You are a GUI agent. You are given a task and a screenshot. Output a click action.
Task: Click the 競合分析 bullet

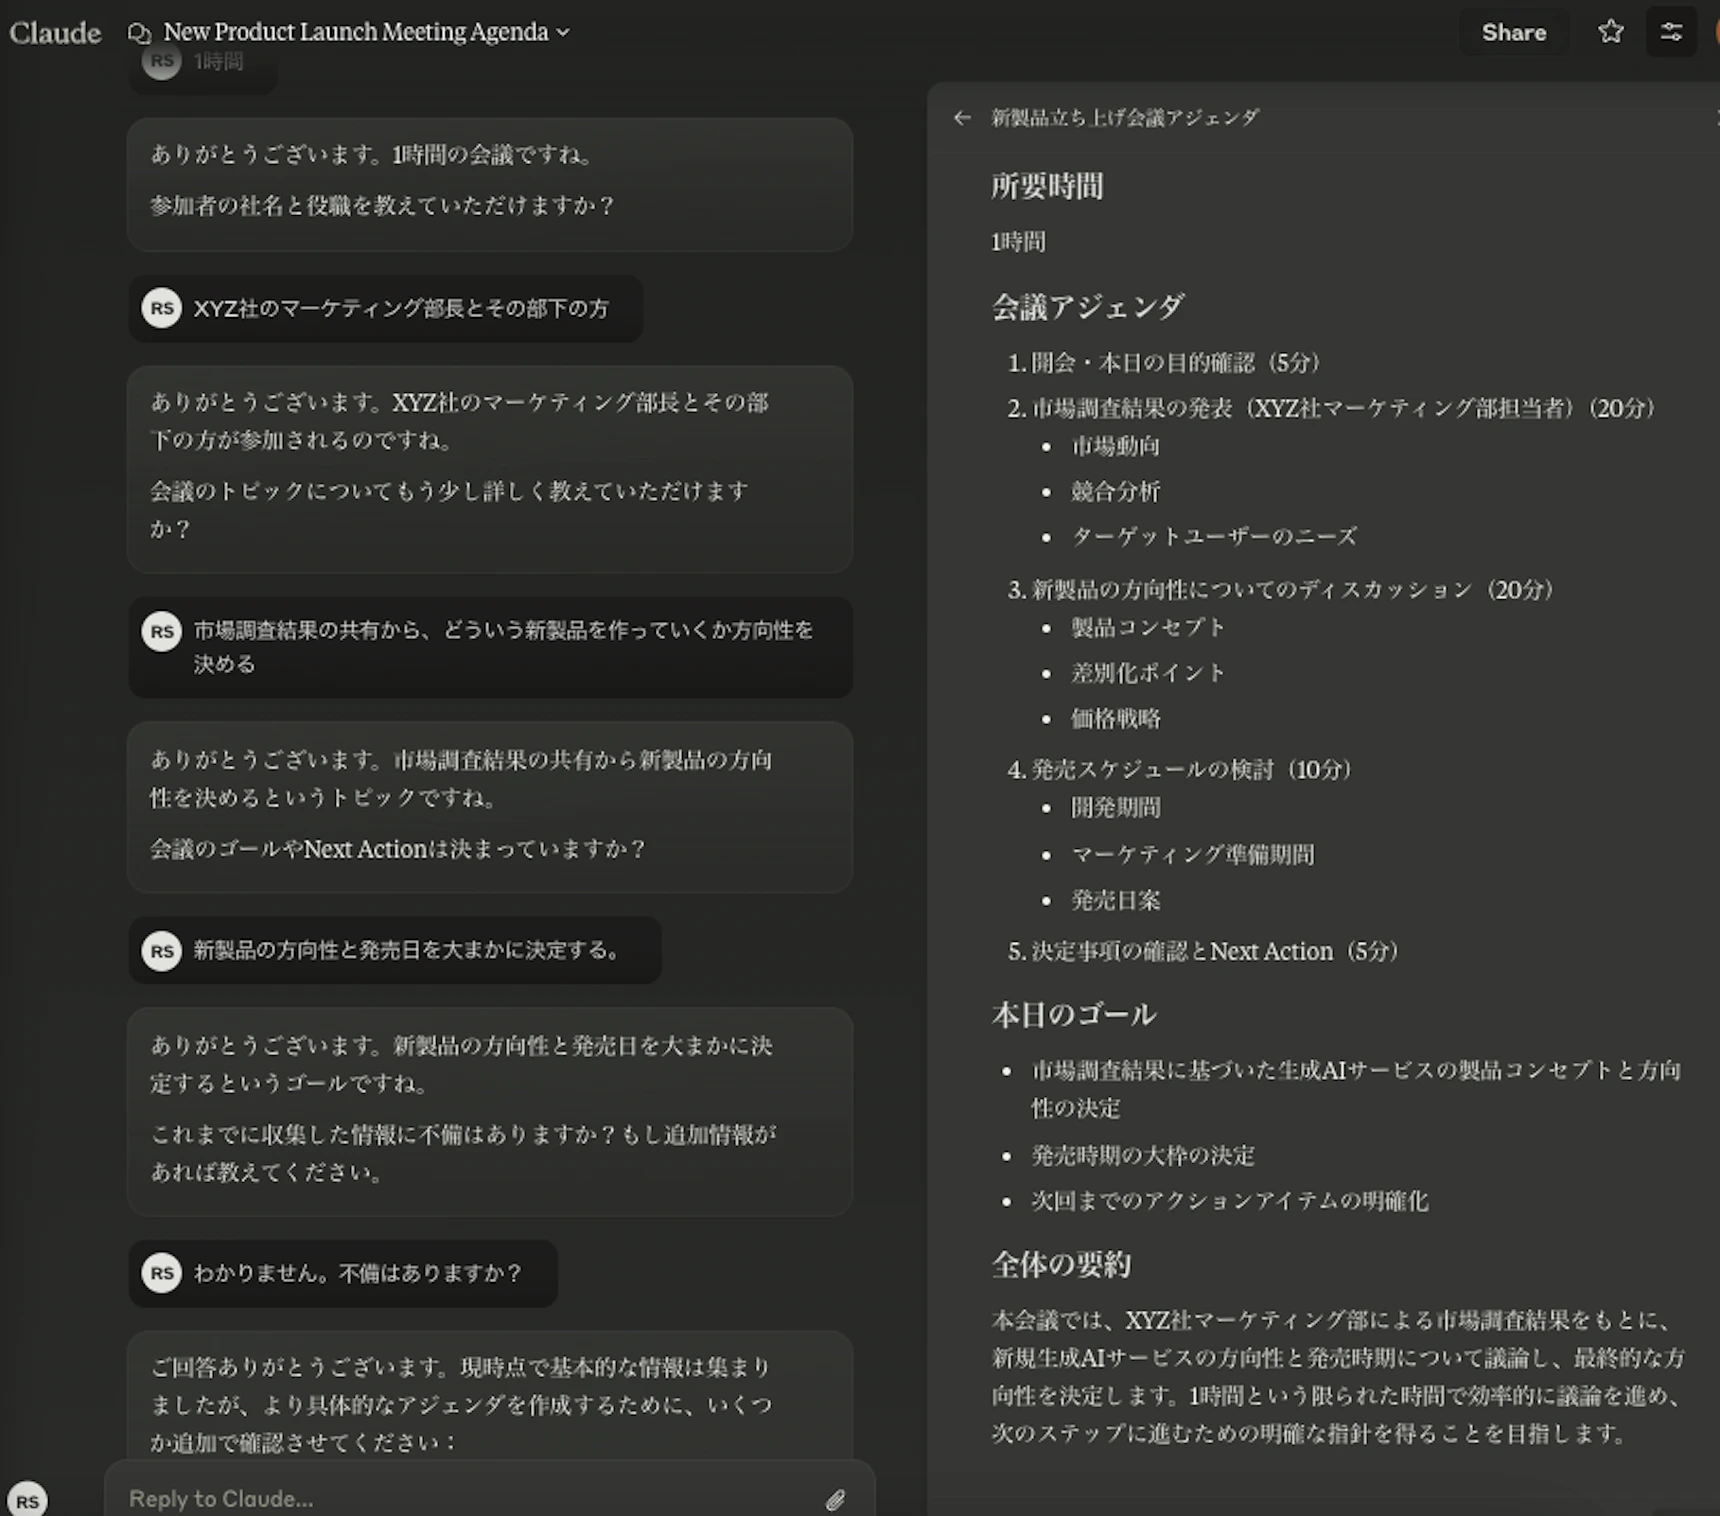point(1116,491)
